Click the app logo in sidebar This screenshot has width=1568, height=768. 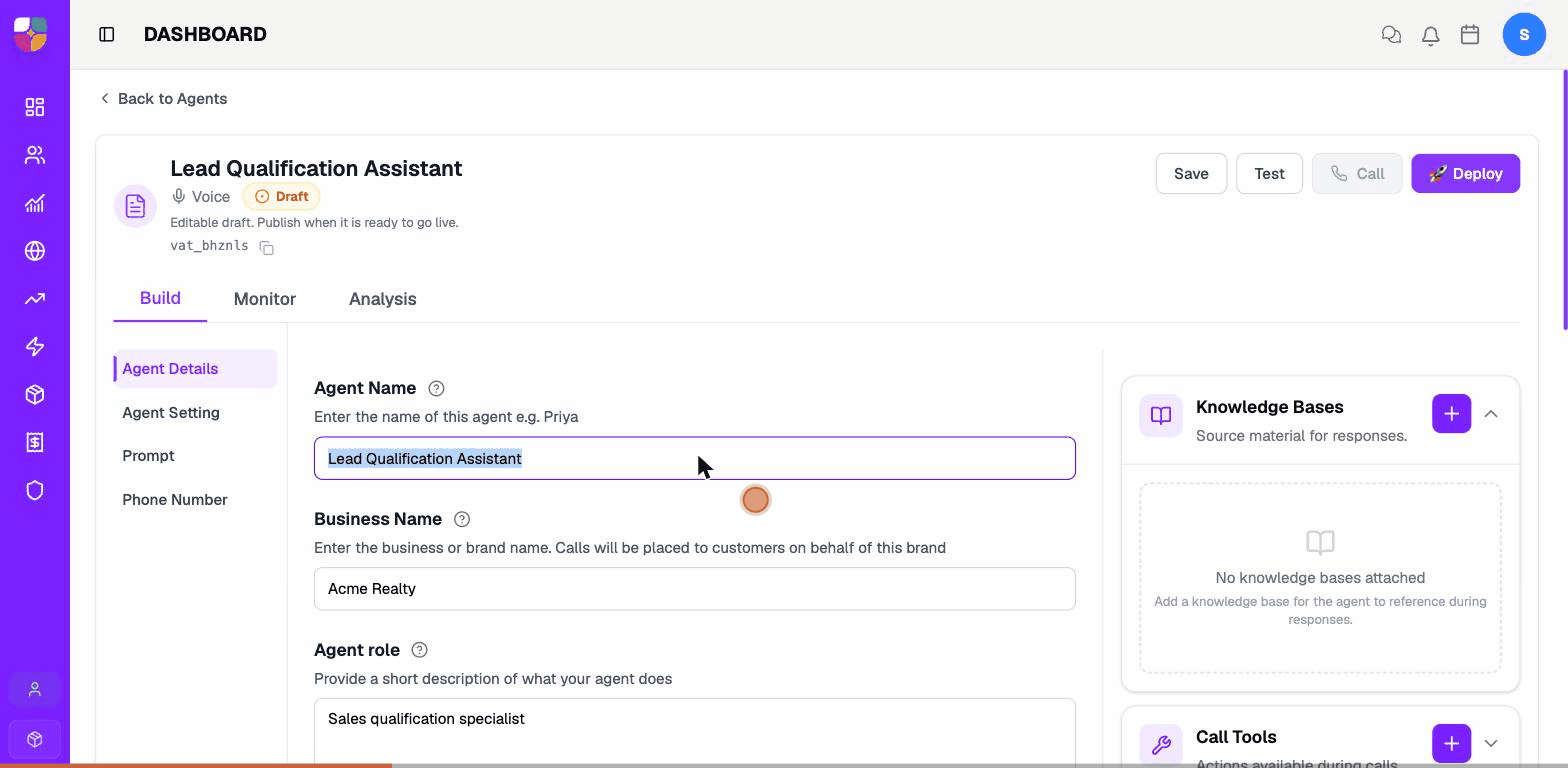click(31, 33)
